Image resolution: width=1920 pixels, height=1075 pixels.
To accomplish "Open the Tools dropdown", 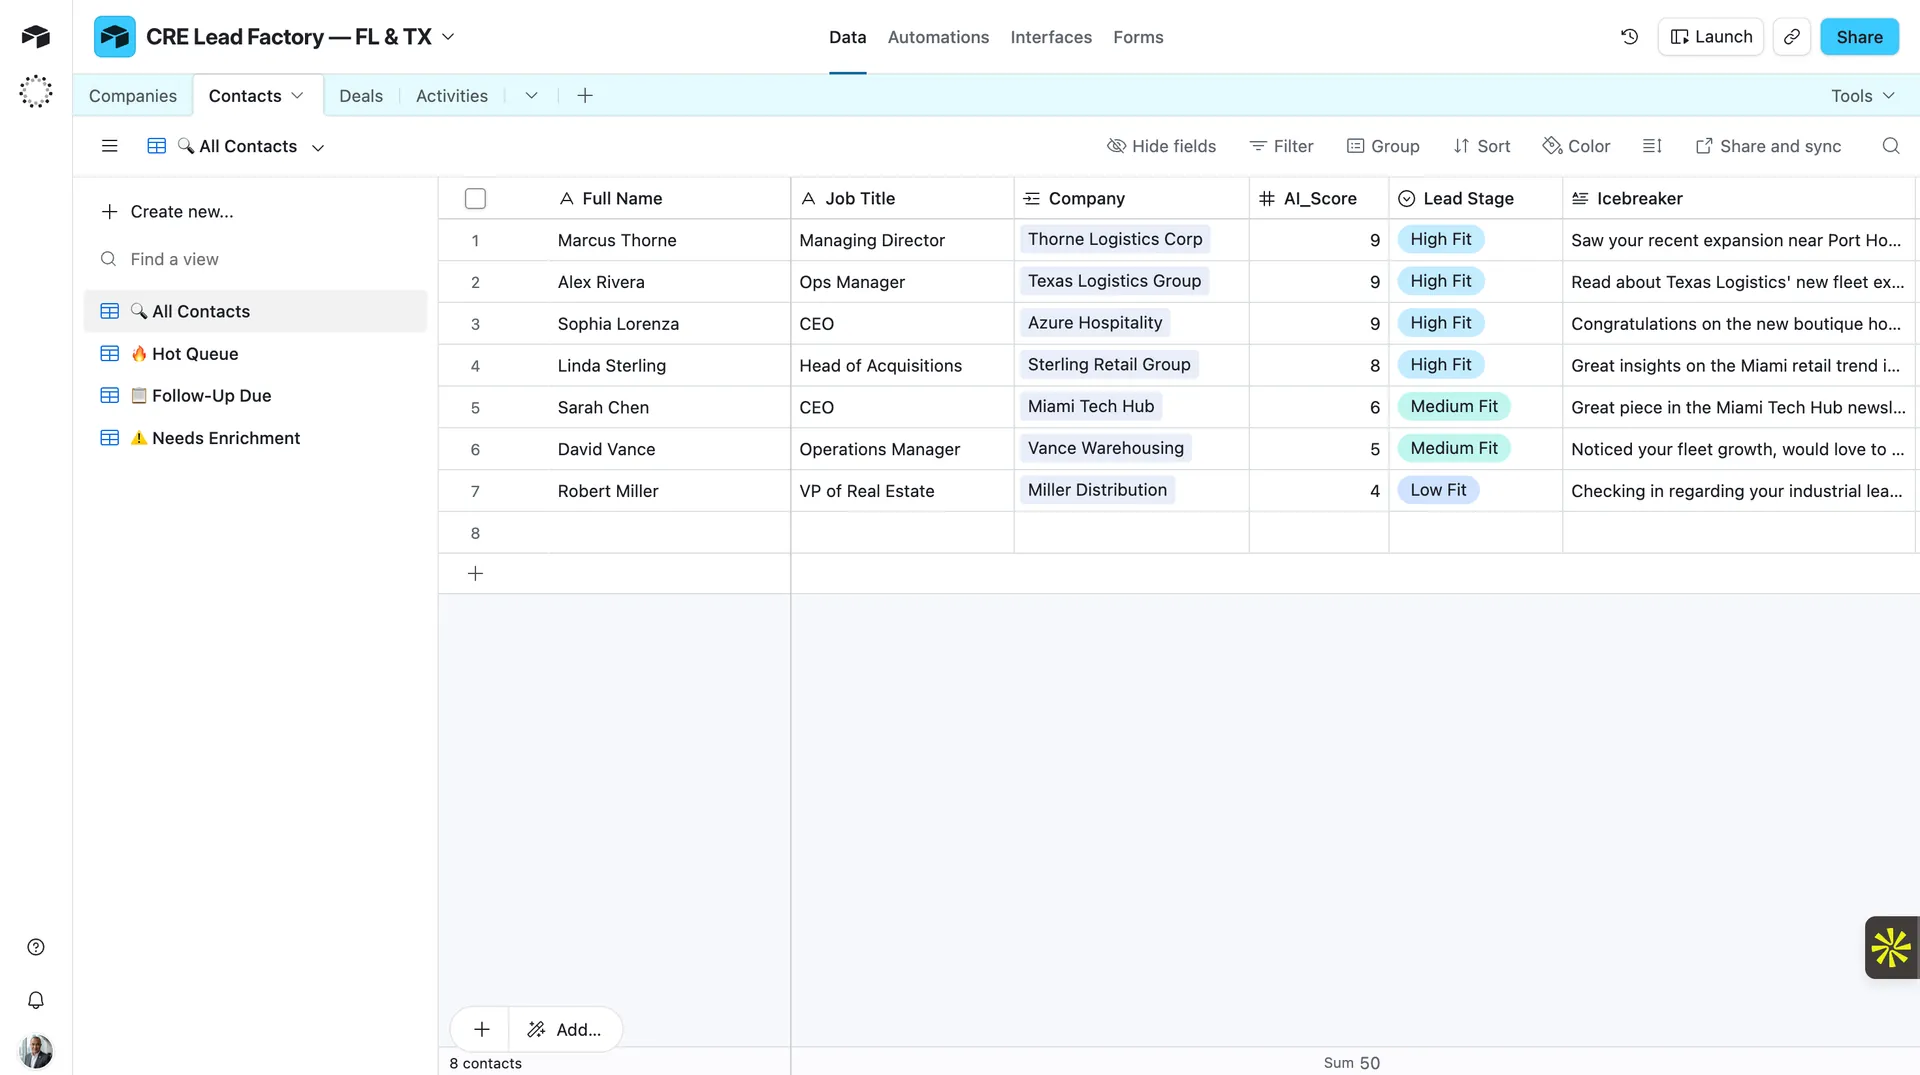I will tap(1862, 95).
